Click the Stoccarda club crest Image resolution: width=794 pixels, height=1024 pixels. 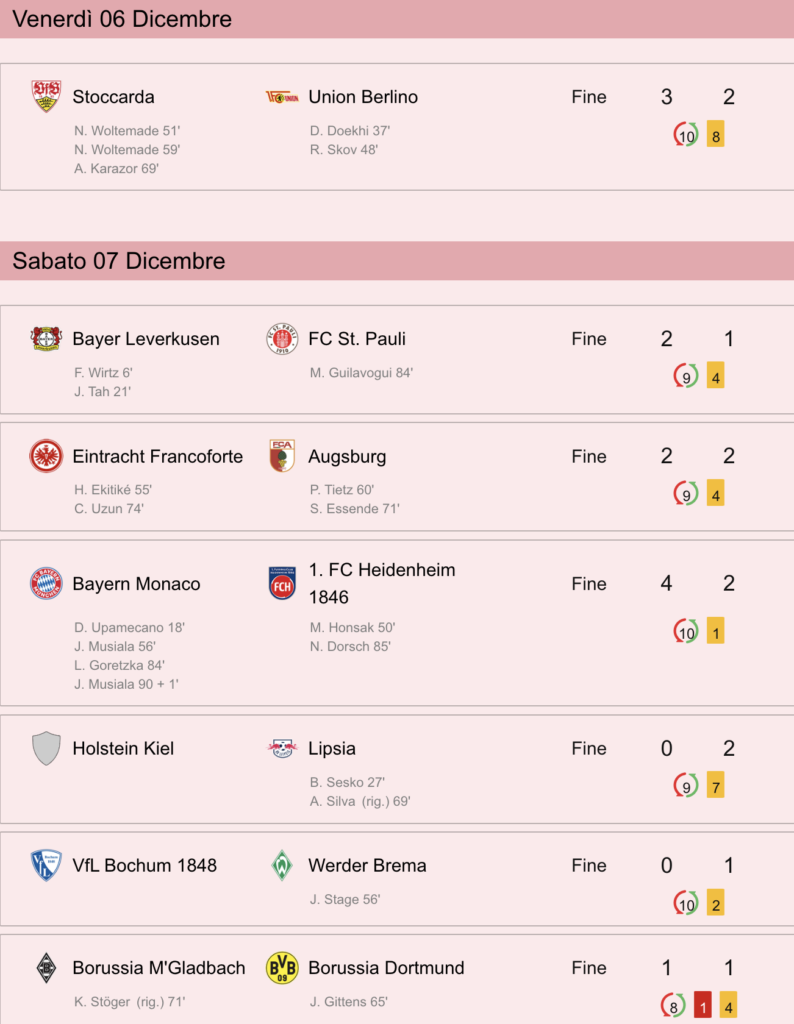[46, 97]
